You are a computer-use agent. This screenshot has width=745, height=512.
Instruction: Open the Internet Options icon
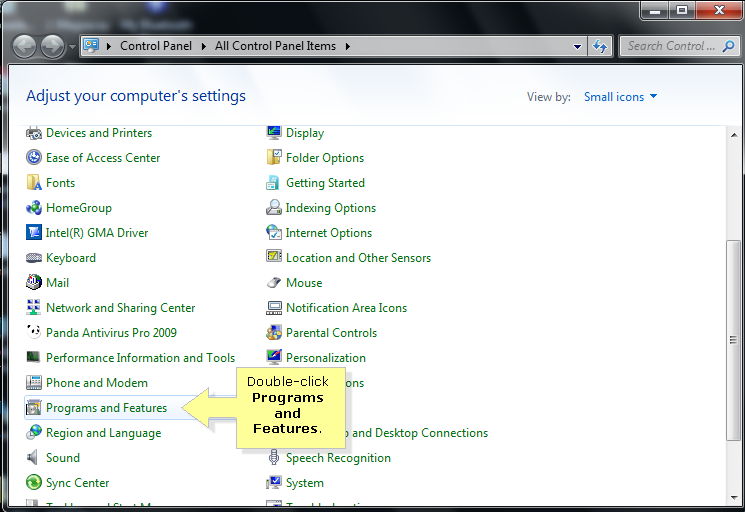(x=274, y=233)
